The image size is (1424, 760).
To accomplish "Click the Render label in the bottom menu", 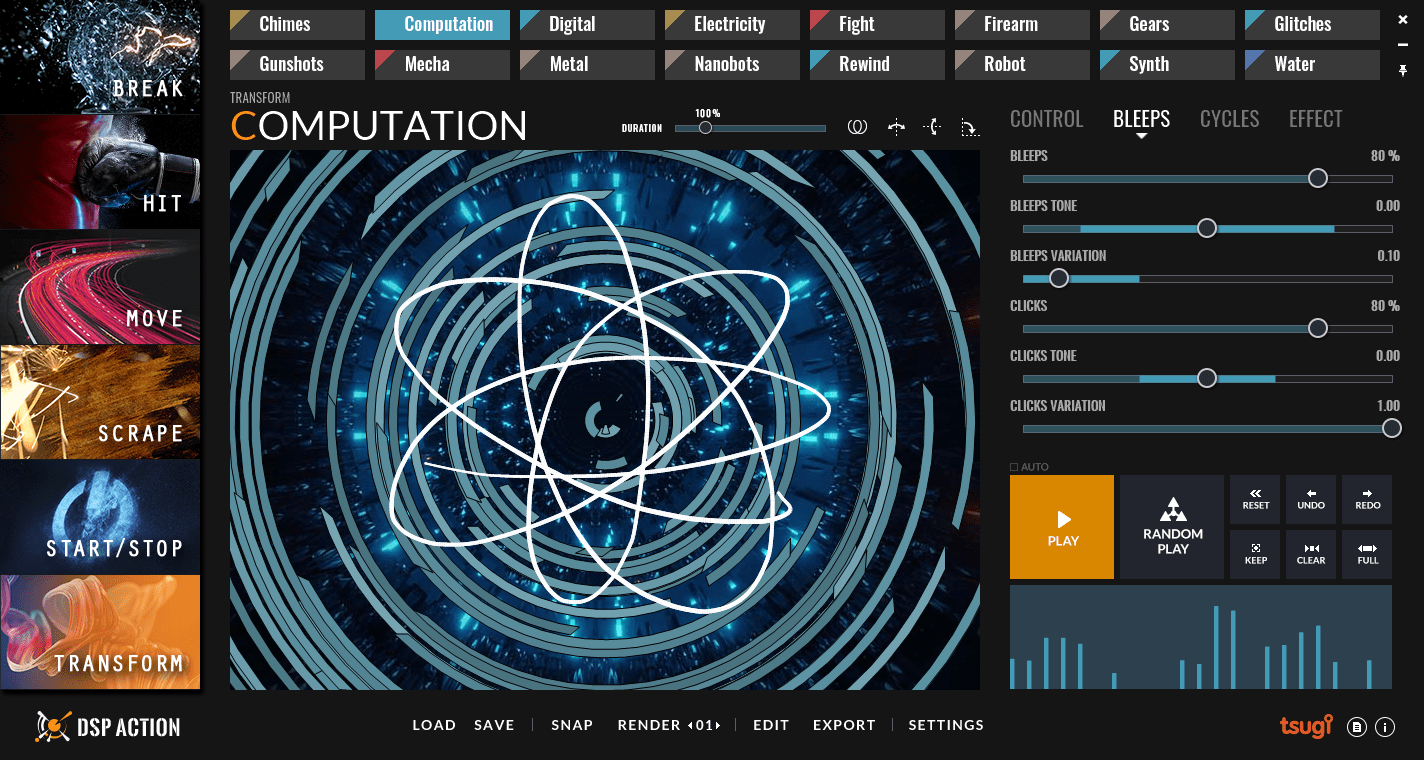I will pos(649,725).
